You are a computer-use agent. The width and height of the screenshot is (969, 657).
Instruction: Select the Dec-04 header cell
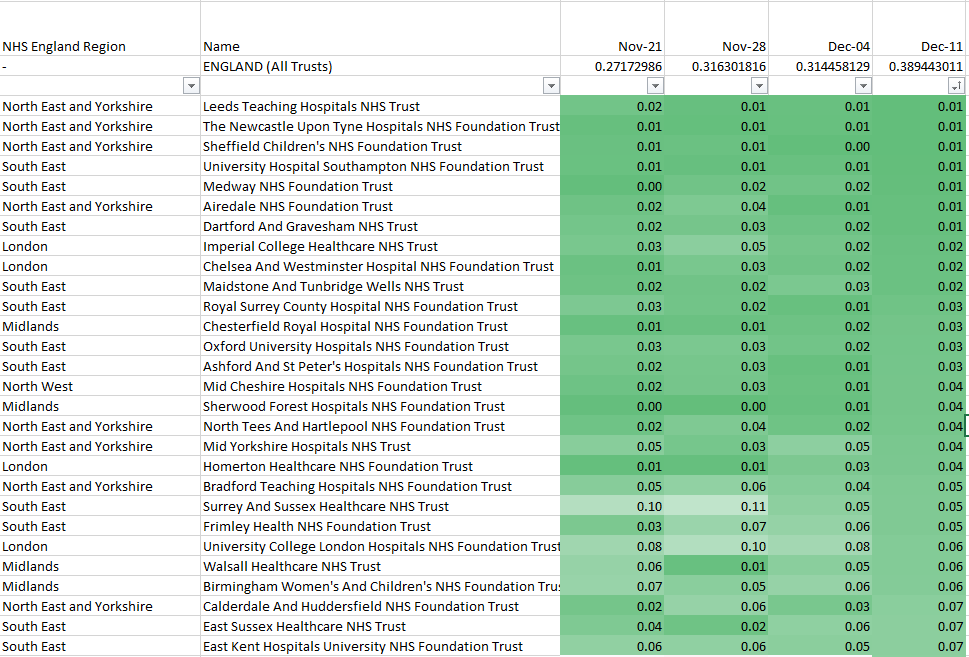(821, 28)
